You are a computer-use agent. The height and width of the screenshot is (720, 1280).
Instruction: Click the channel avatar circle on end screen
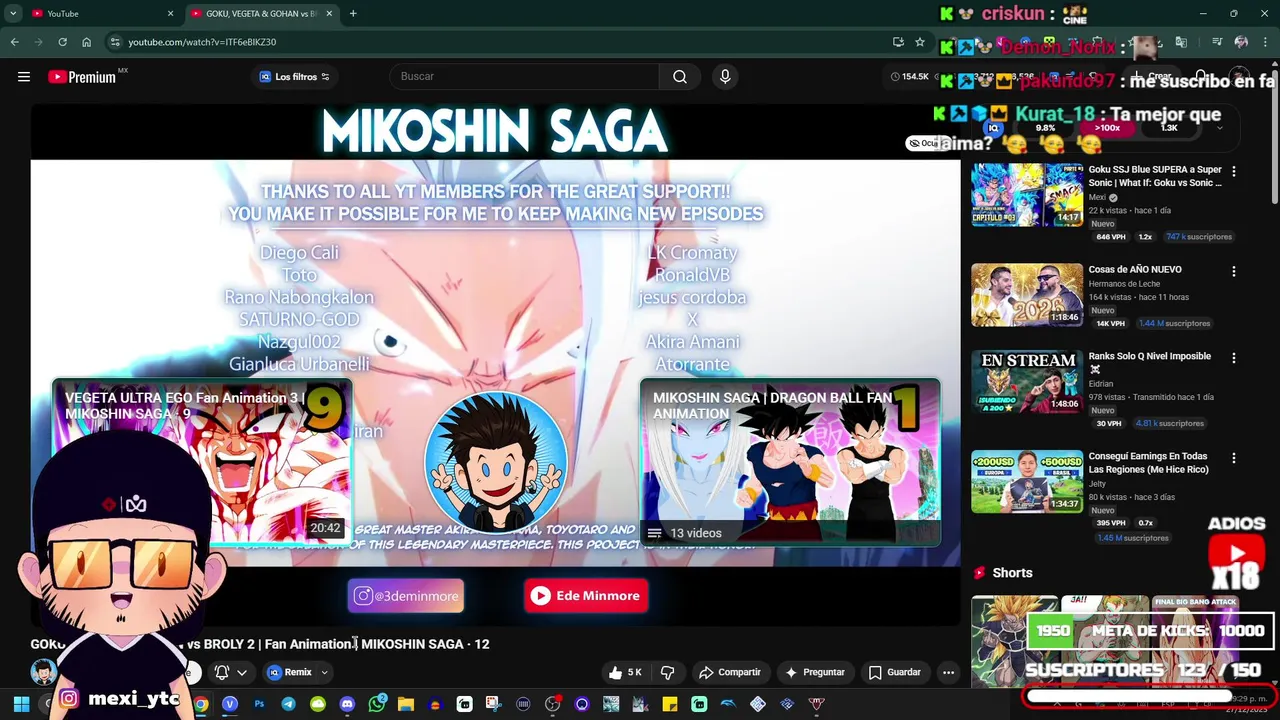coord(495,462)
